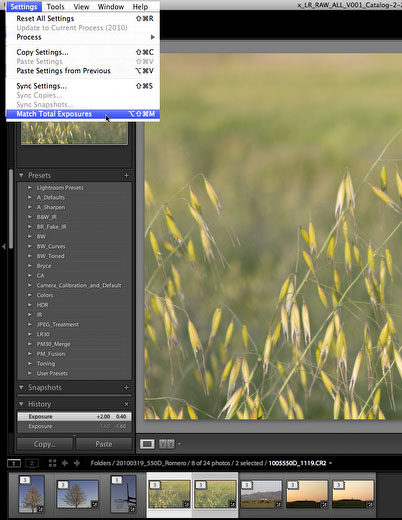Select last sunset thumbnail
The height and width of the screenshot is (520, 402).
[353, 494]
